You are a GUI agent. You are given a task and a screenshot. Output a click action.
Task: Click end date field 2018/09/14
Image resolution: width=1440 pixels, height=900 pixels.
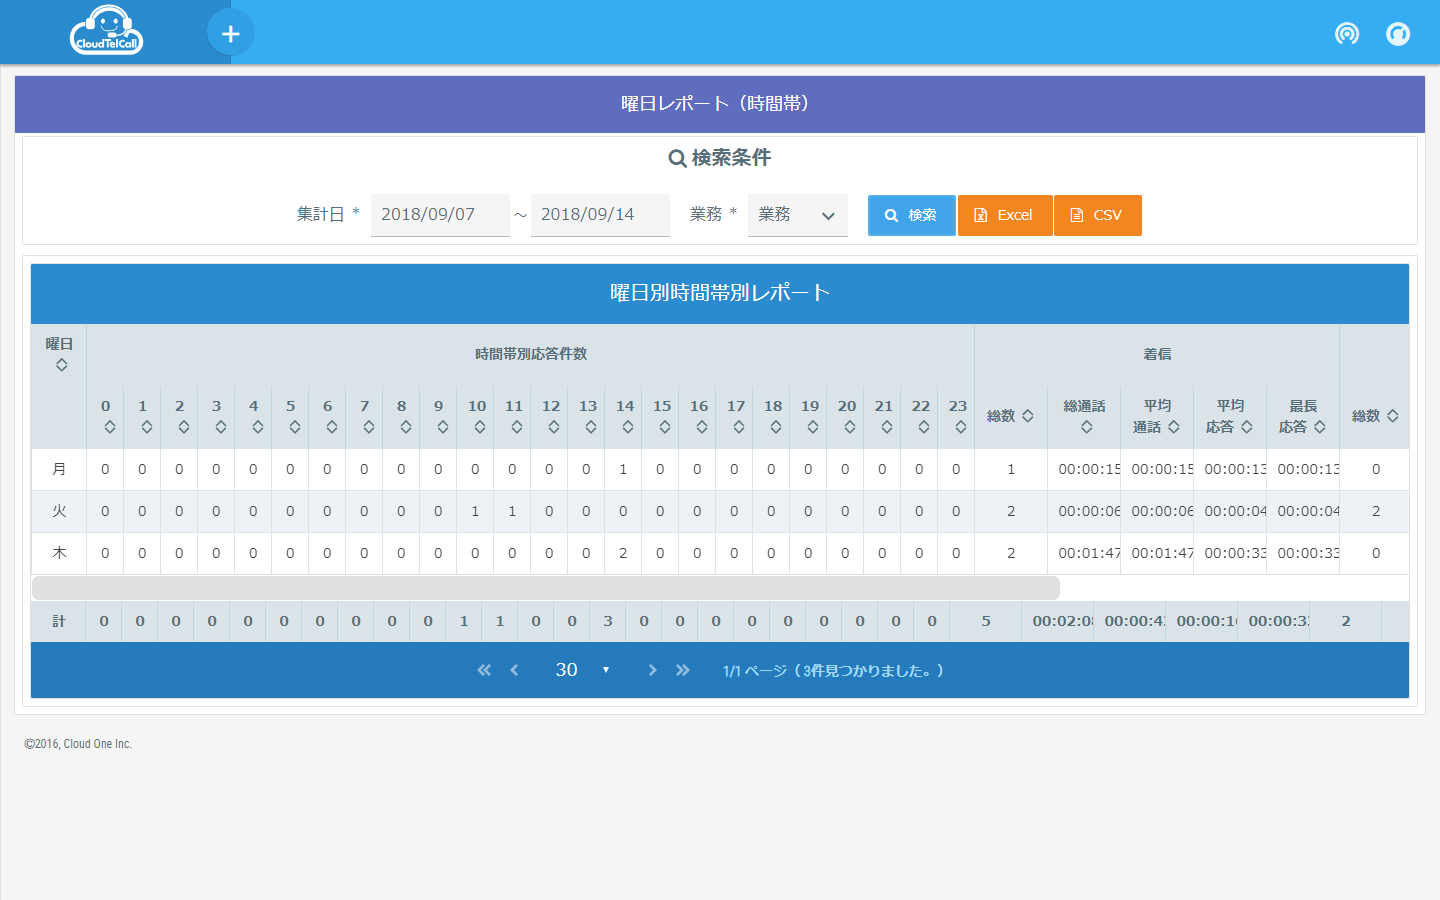pyautogui.click(x=600, y=215)
